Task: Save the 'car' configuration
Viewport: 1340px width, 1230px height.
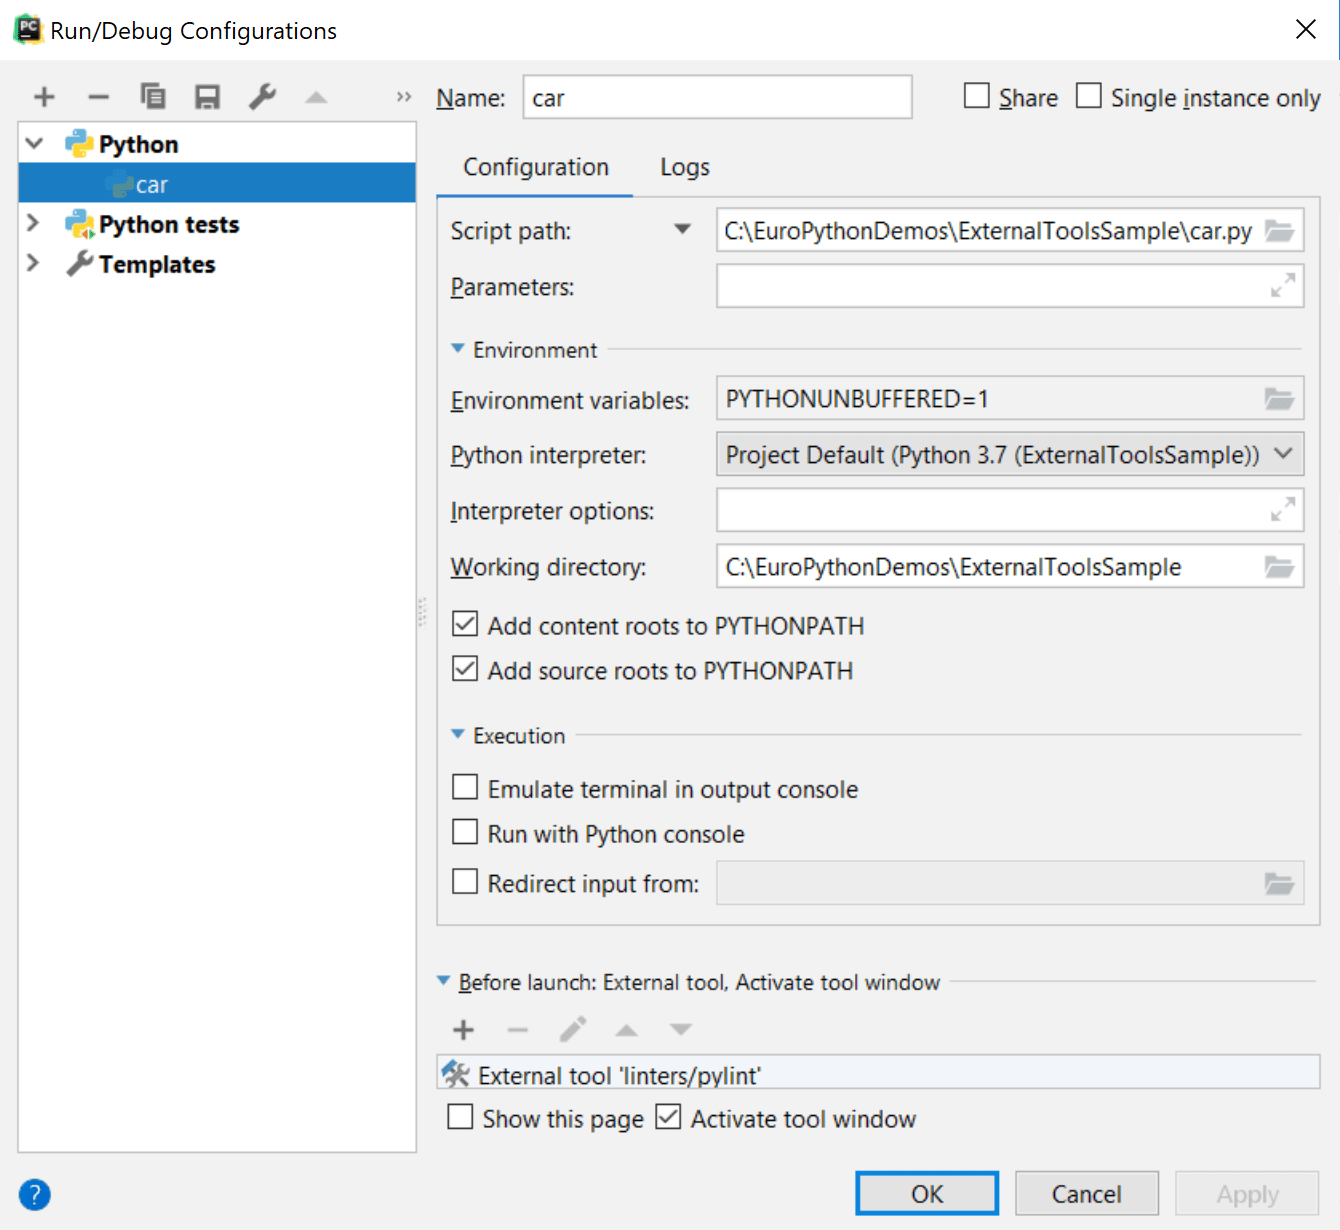Action: click(x=207, y=96)
